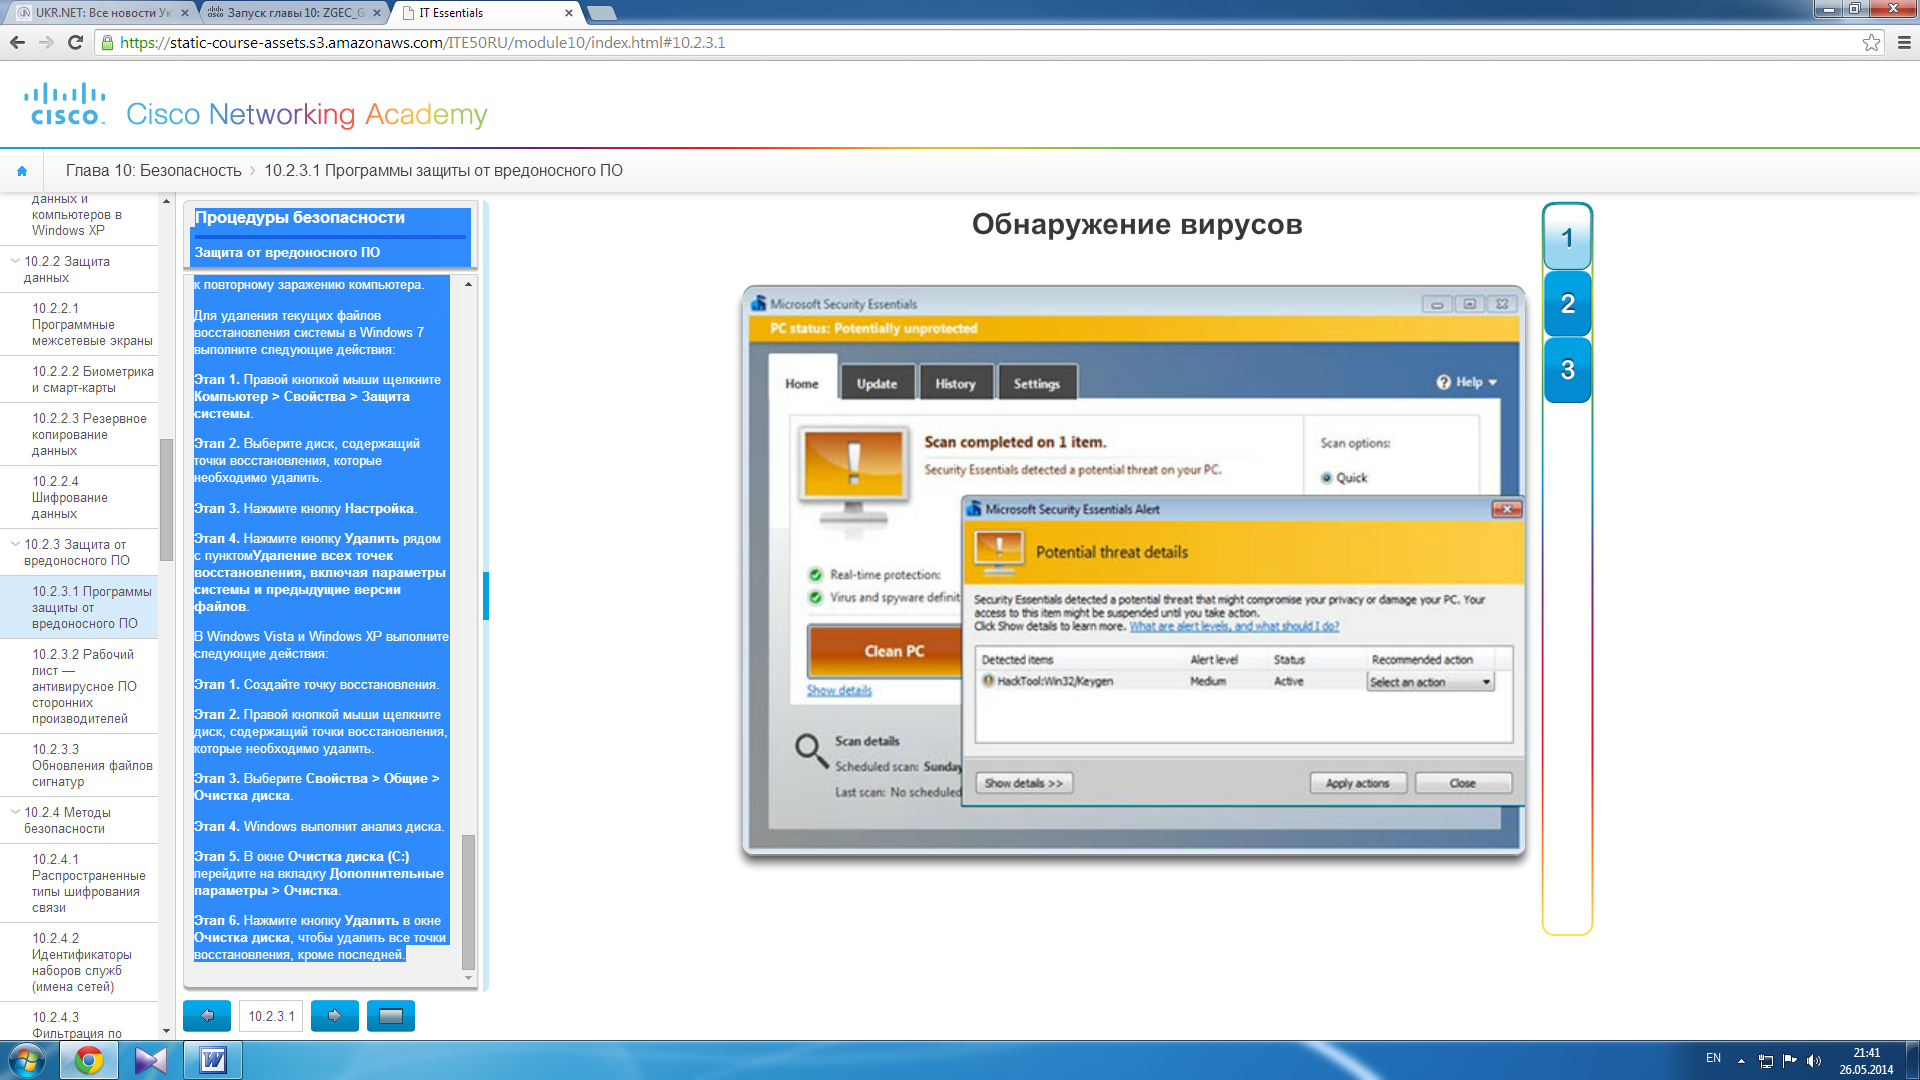Image resolution: width=1920 pixels, height=1080 pixels.
Task: Click Cisco Networking Academy title
Action: [306, 114]
